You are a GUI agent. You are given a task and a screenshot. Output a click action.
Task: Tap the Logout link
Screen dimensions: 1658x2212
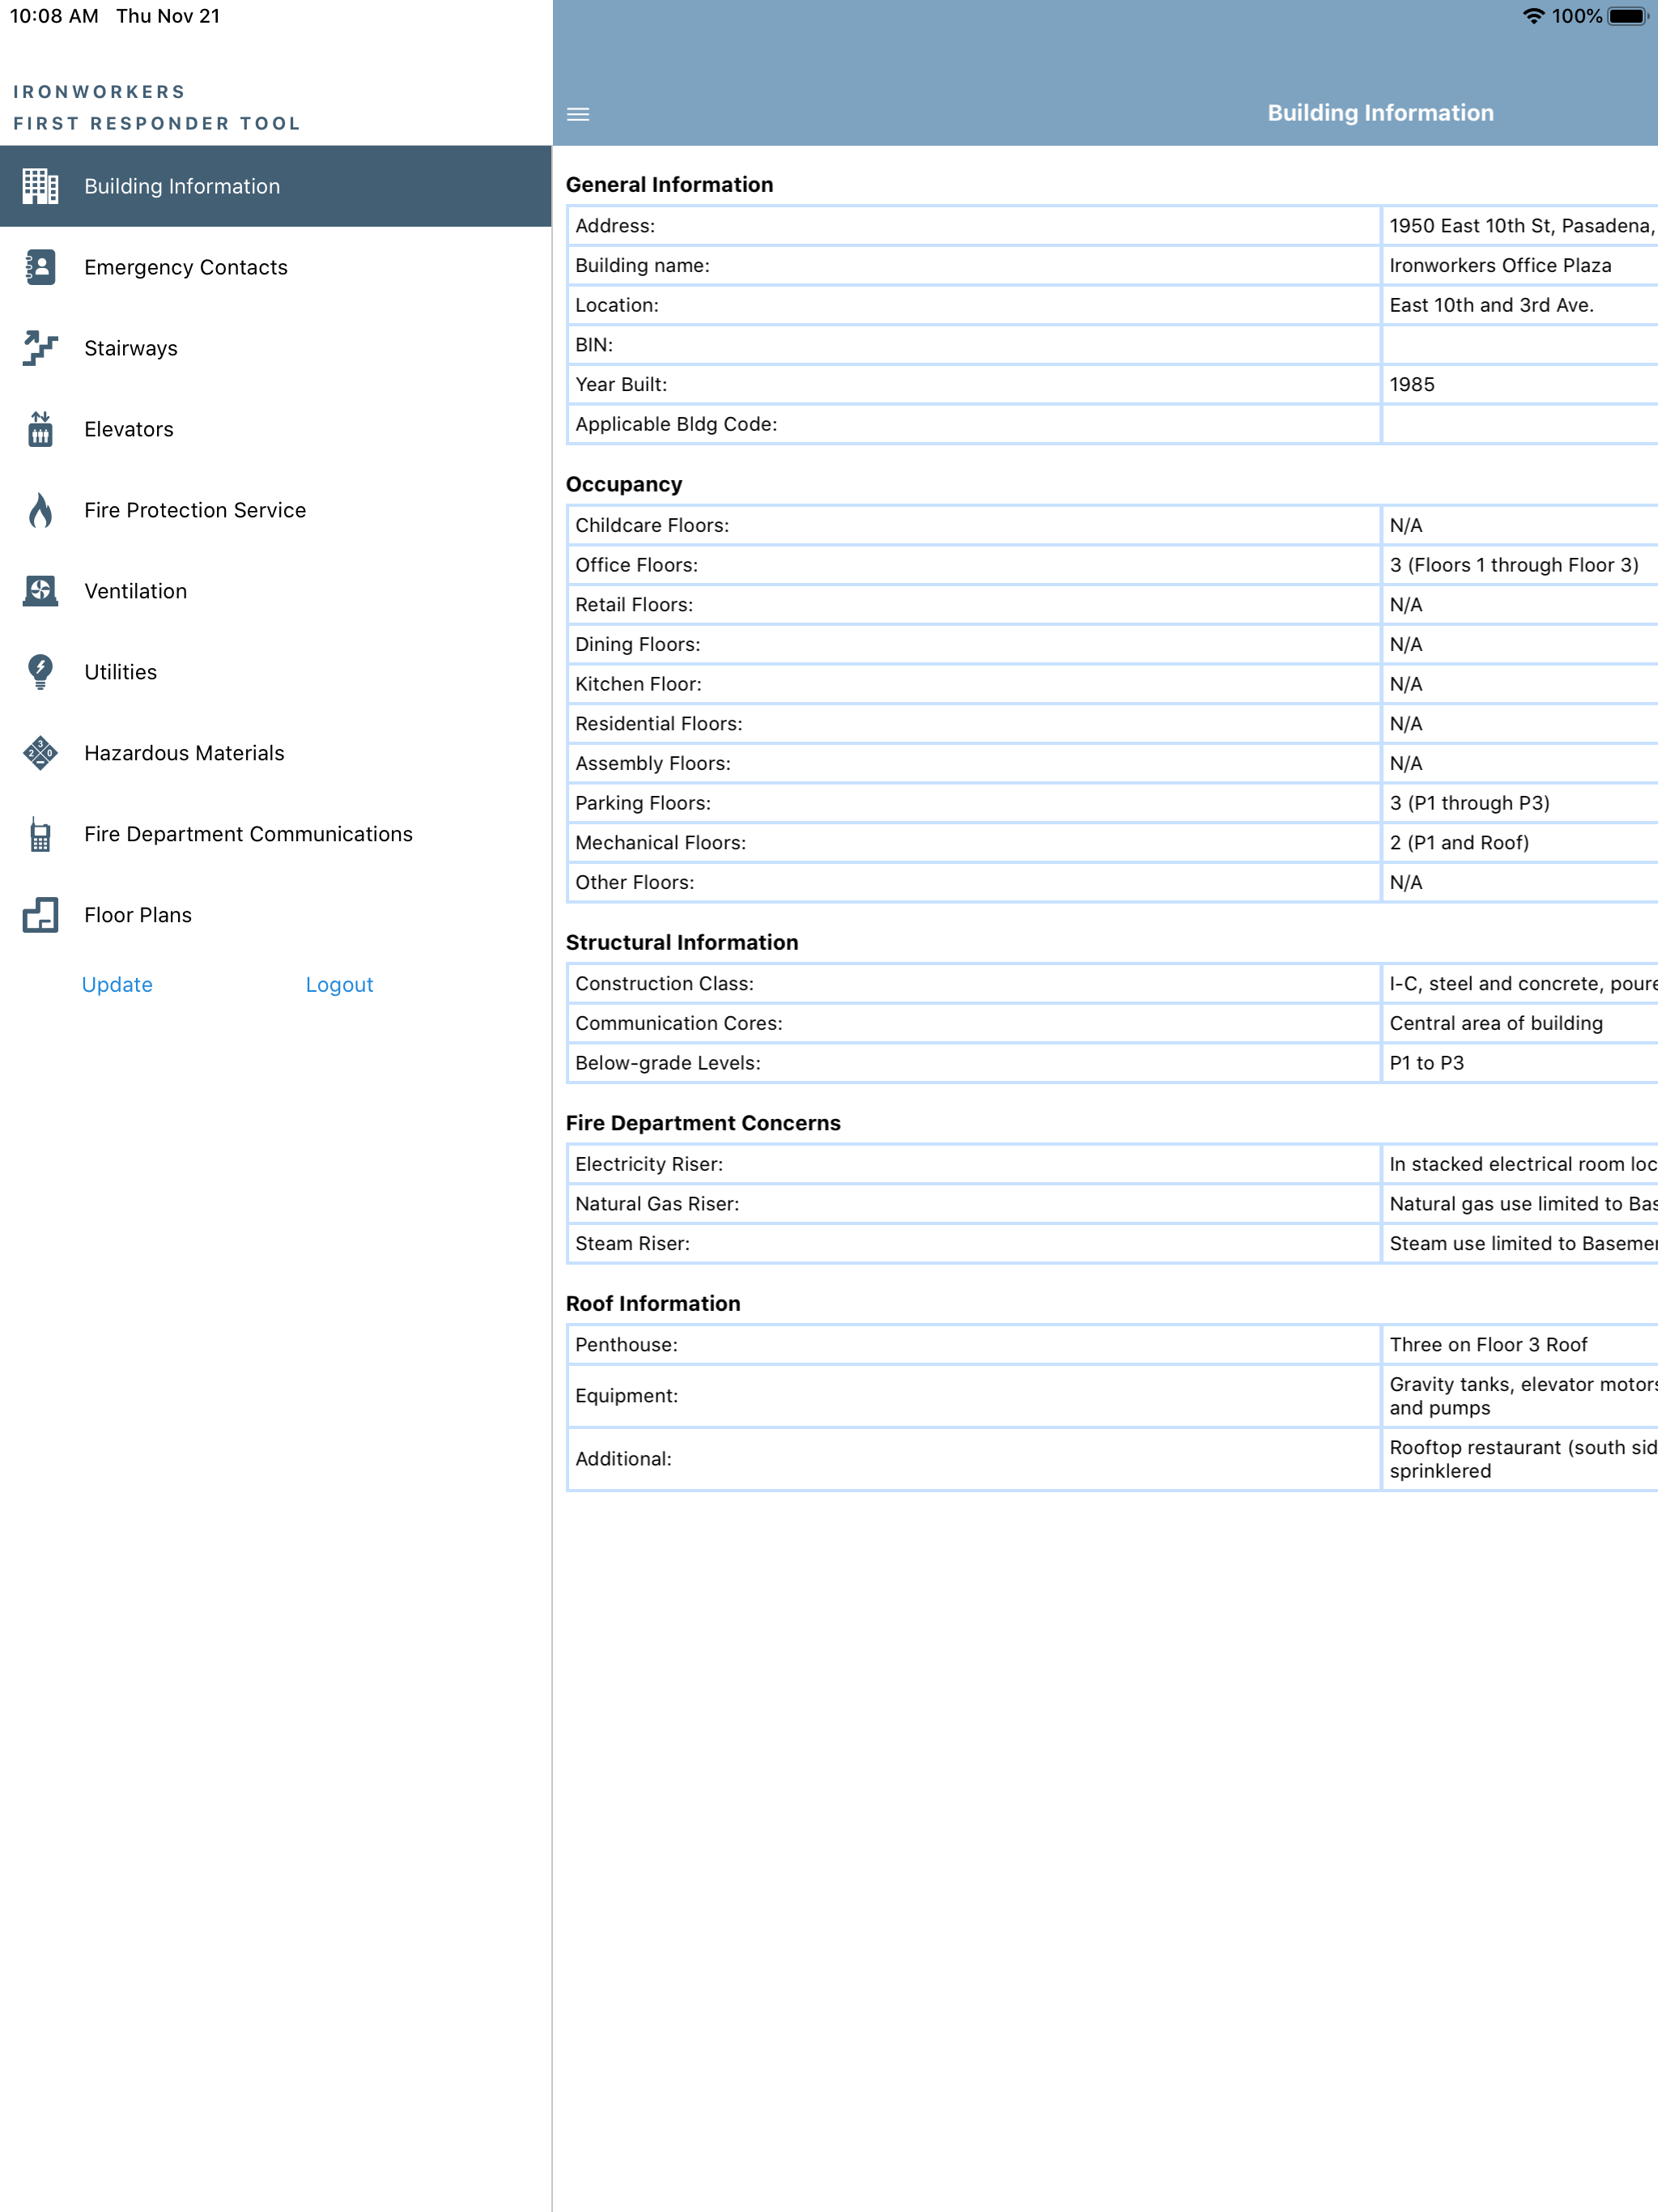(x=339, y=985)
